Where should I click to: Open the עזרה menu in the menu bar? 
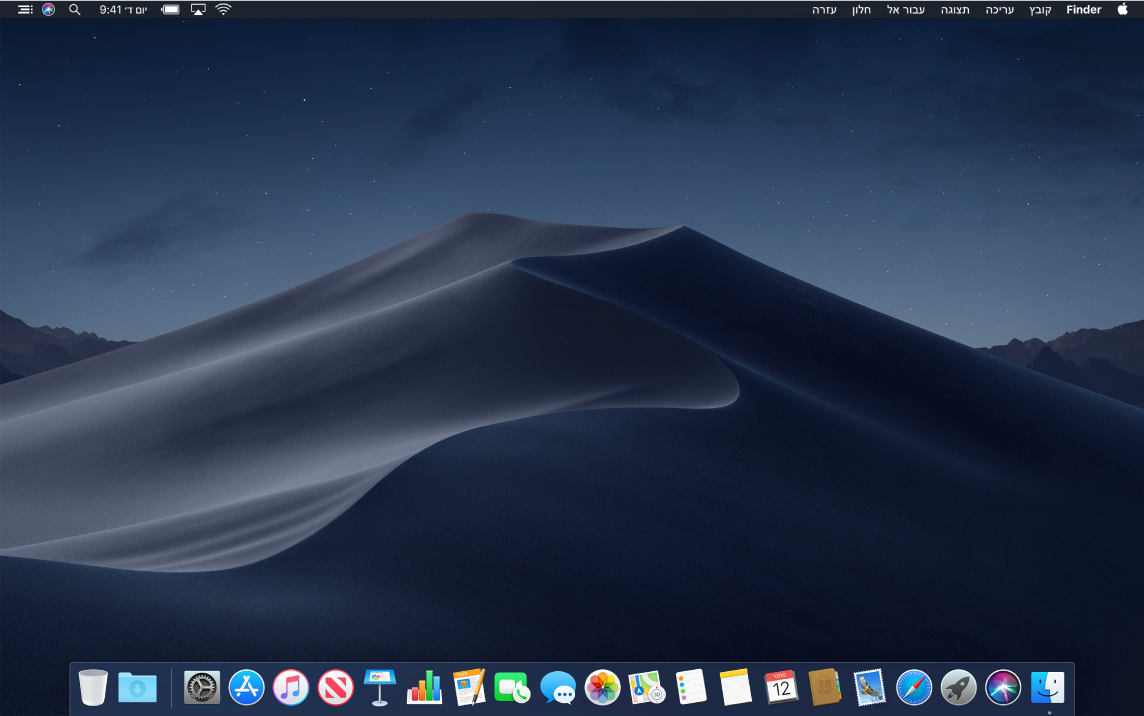(x=824, y=9)
